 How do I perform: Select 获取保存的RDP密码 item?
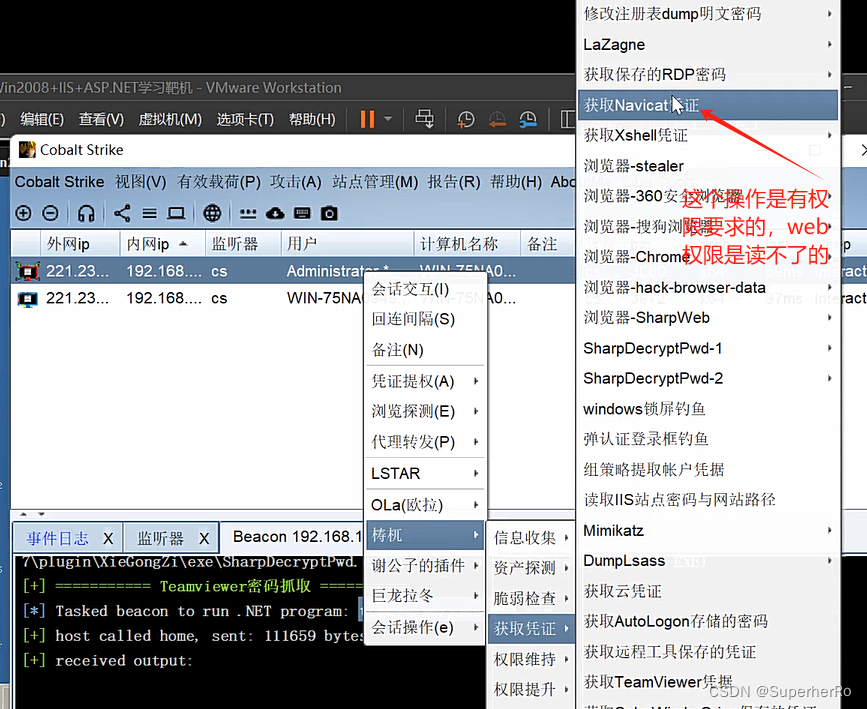pos(708,75)
